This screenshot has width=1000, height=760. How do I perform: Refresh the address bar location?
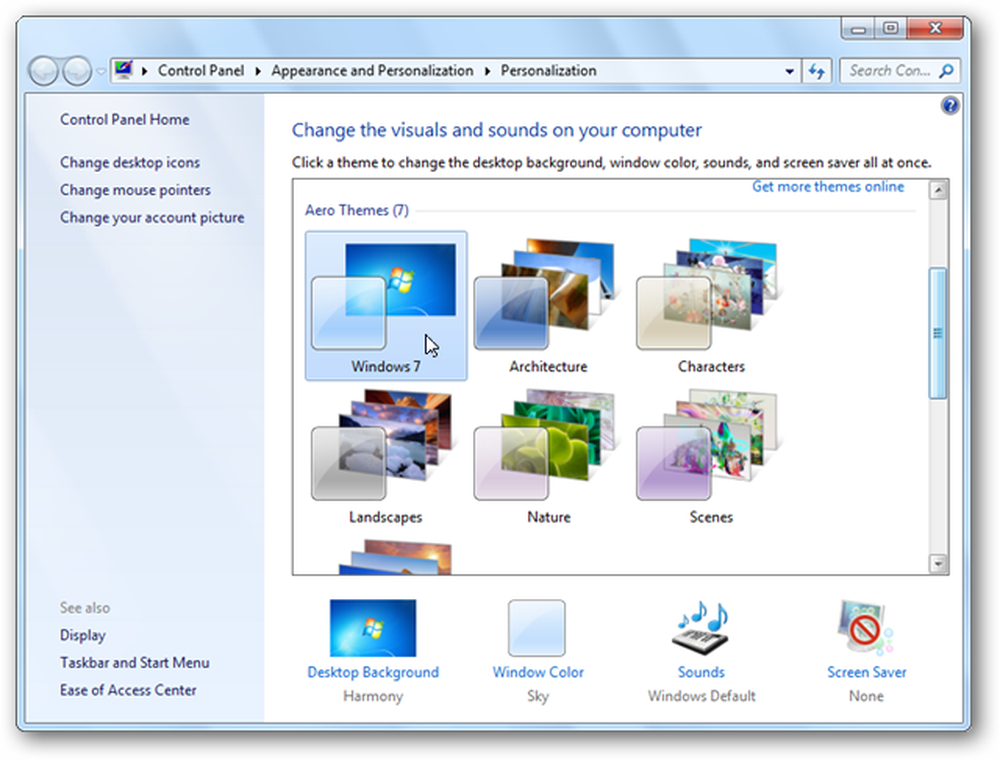click(x=816, y=71)
